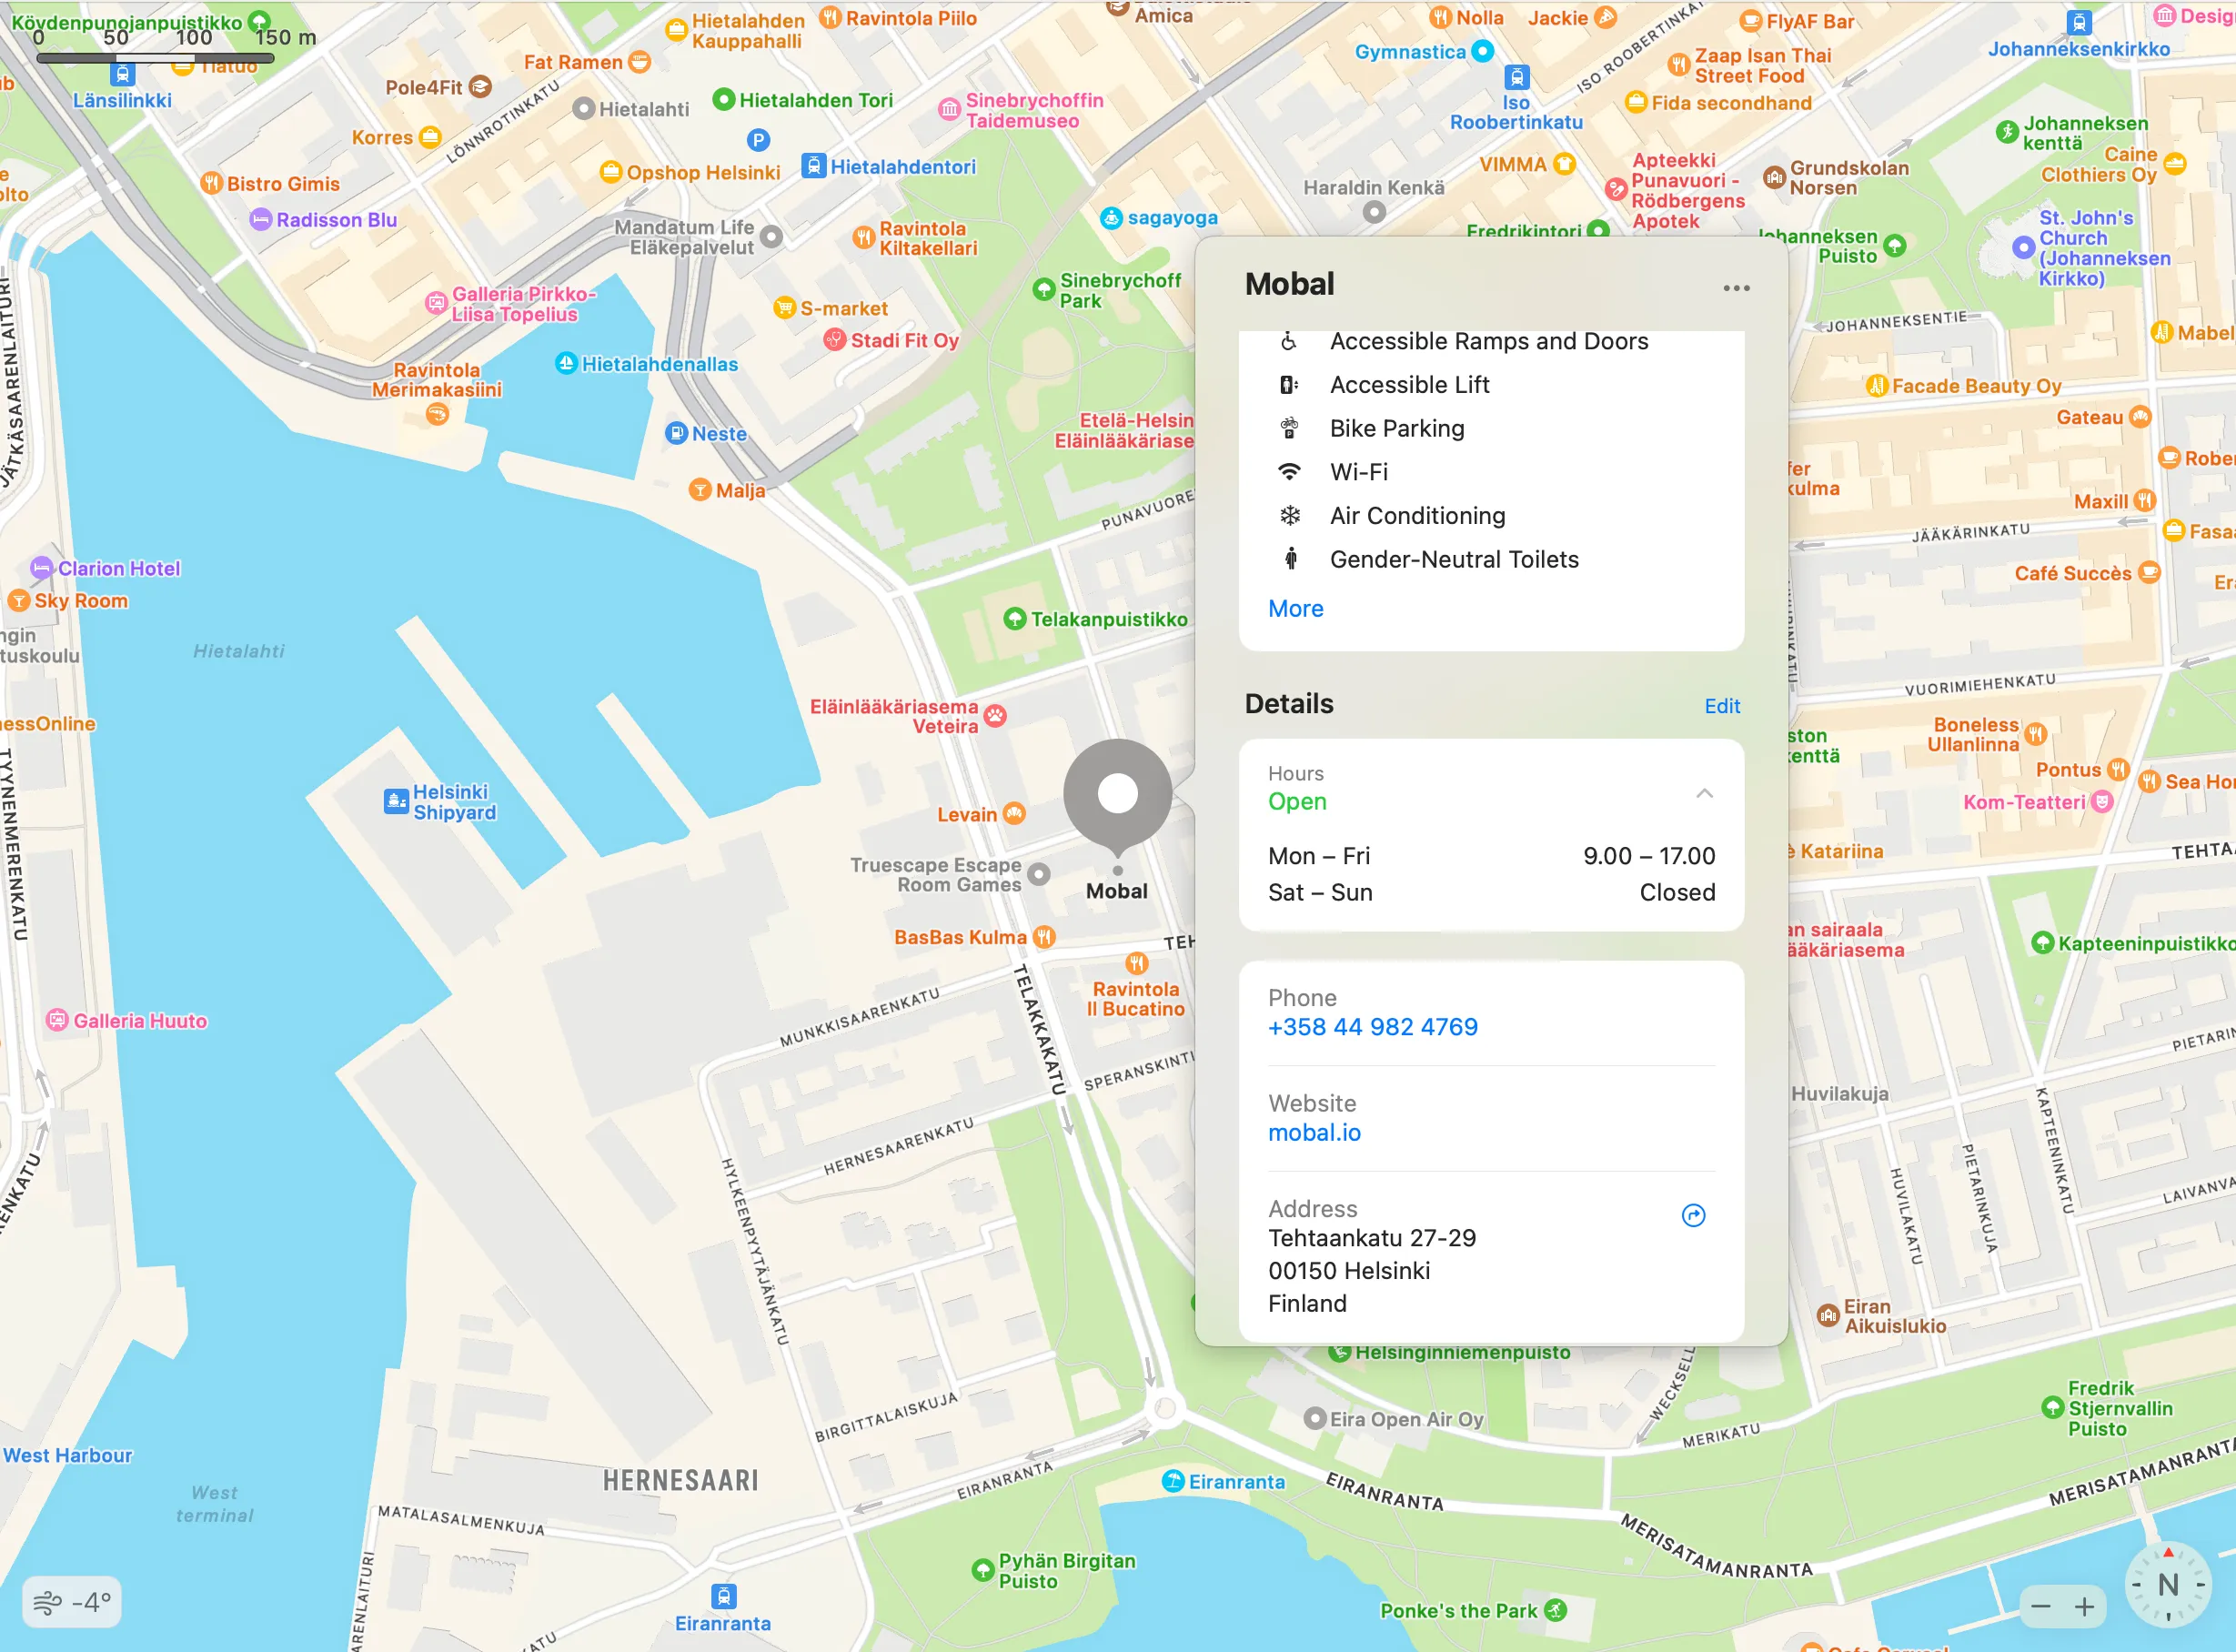Viewport: 2236px width, 1652px height.
Task: Click the map distance scale bar
Action: tap(155, 58)
